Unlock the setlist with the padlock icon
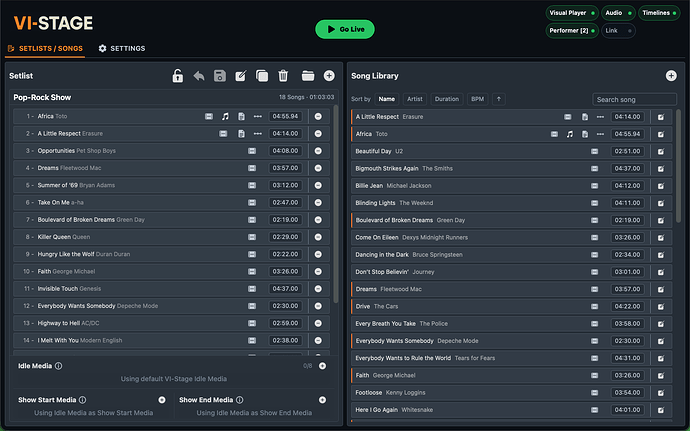 [177, 76]
